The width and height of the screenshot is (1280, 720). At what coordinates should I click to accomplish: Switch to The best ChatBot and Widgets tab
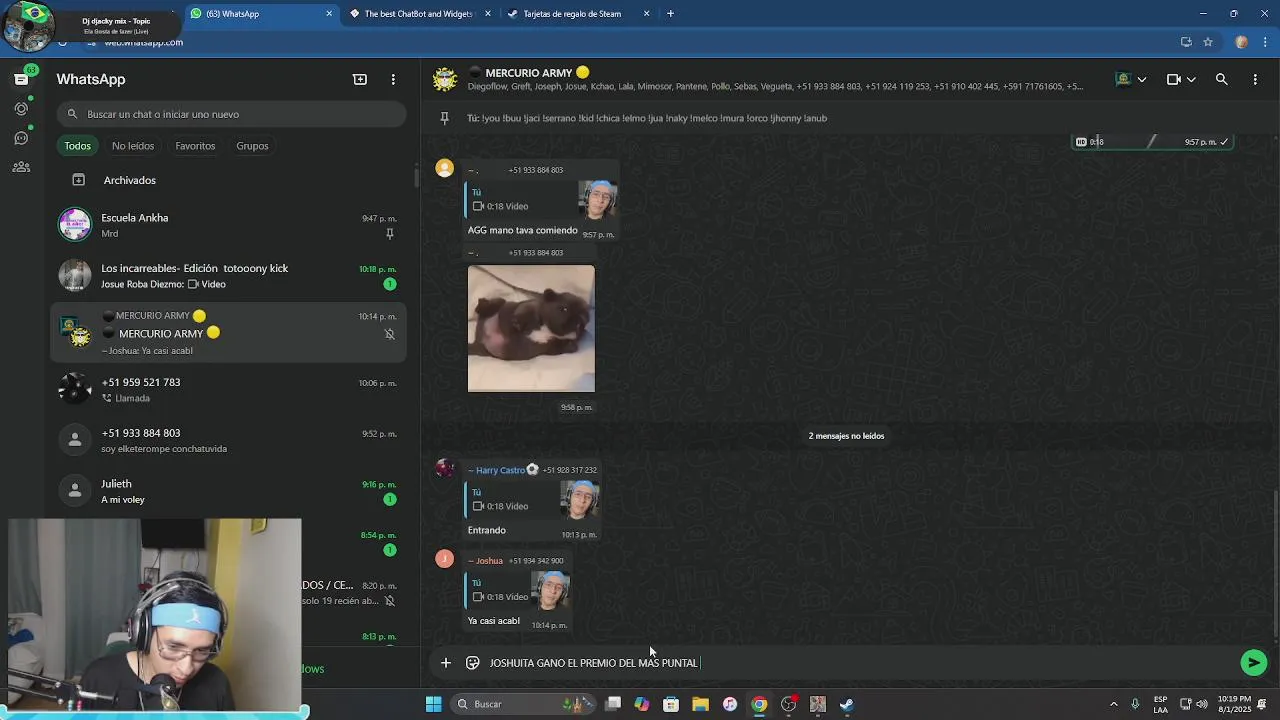(418, 14)
